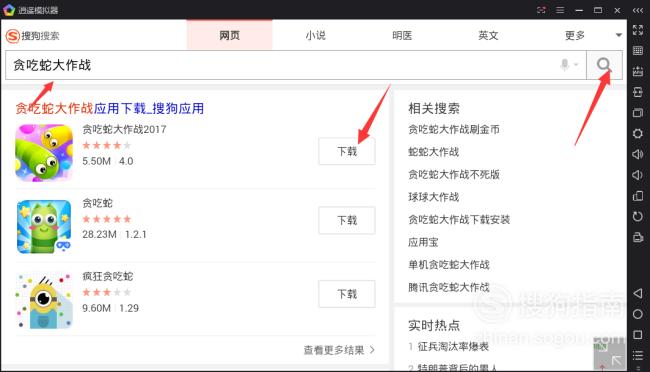Click the shake device icon in sidebar

(x=638, y=92)
